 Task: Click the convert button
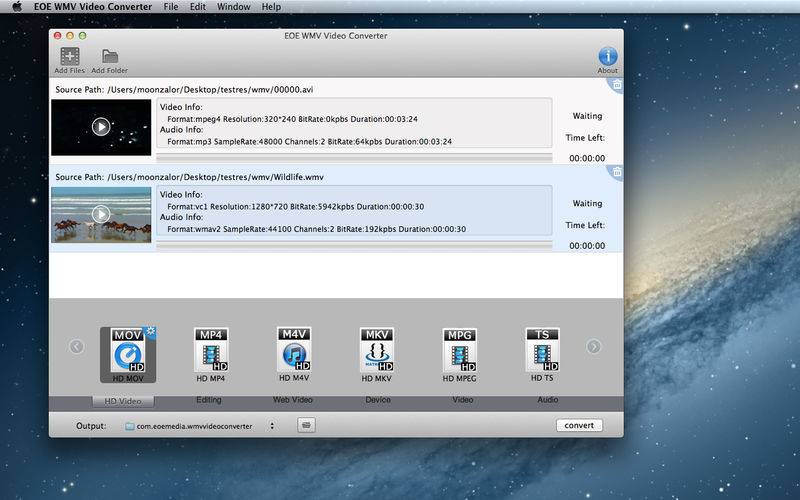pos(579,425)
